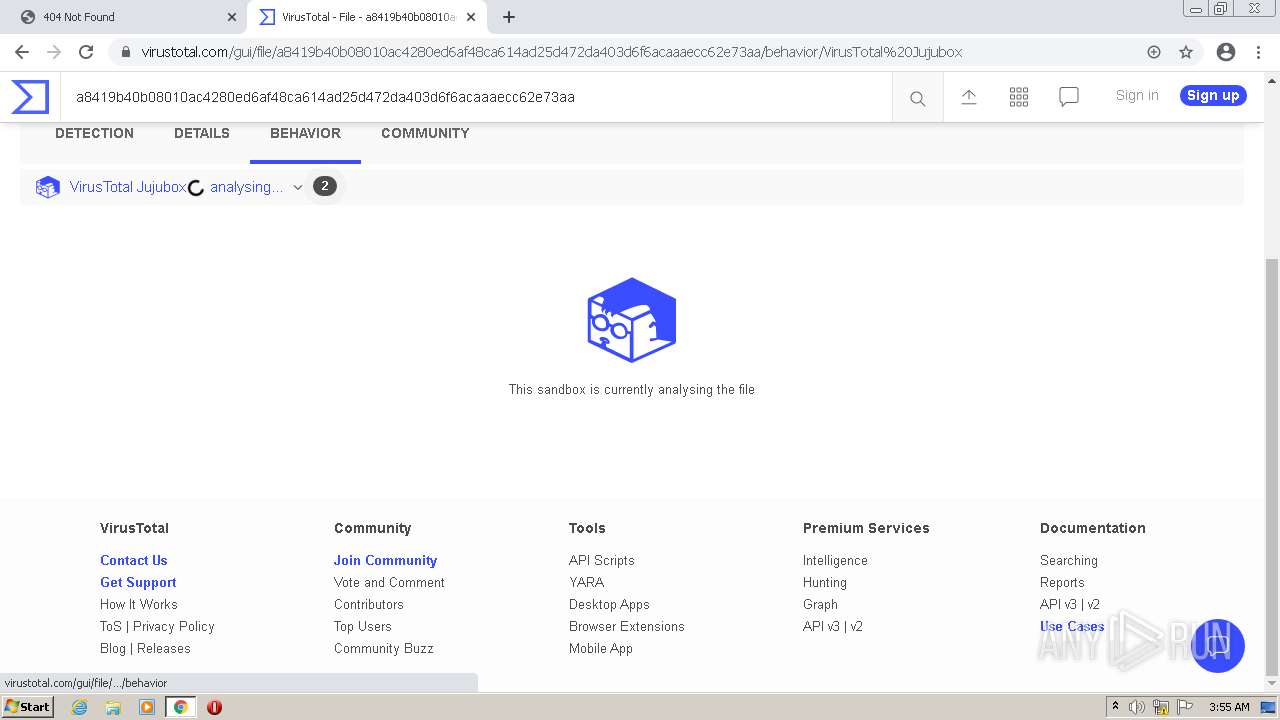Click the action center flag icon

coord(1185,707)
